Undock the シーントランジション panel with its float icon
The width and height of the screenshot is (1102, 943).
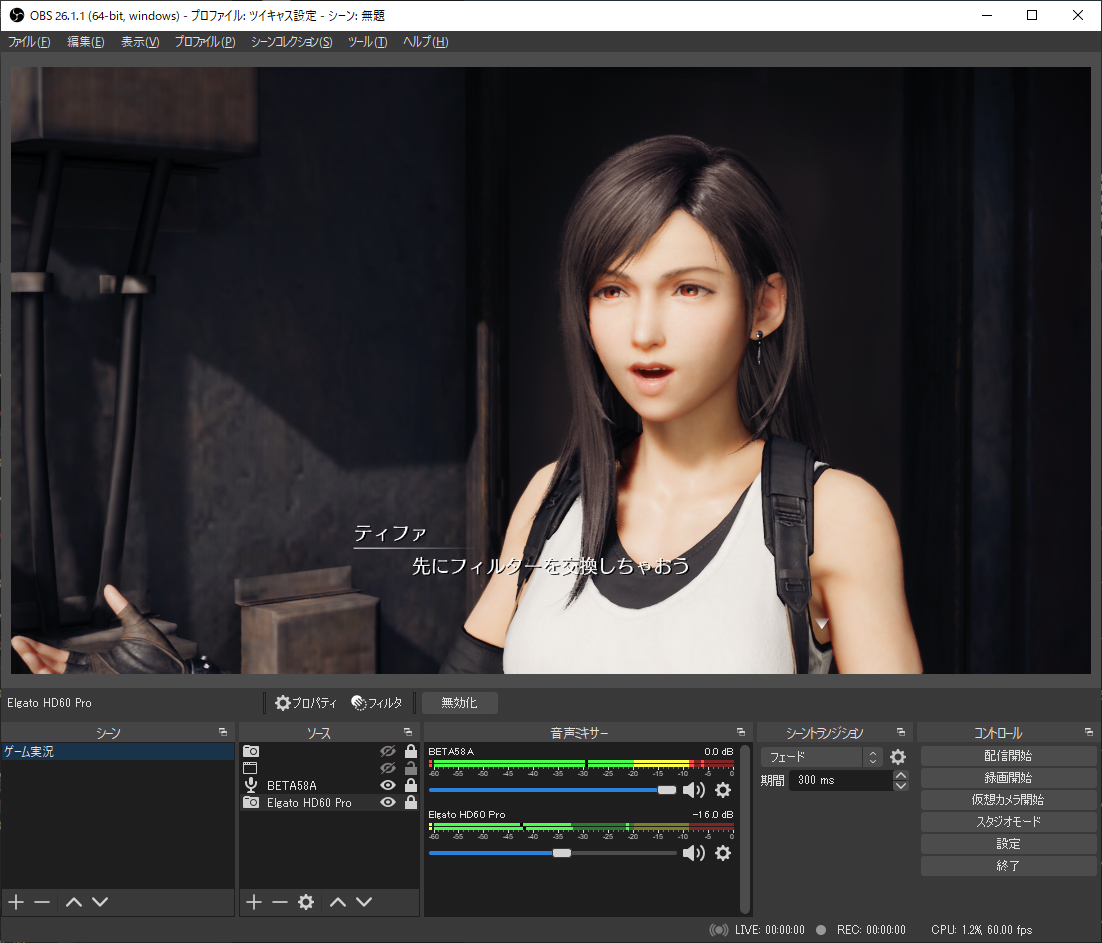[901, 732]
